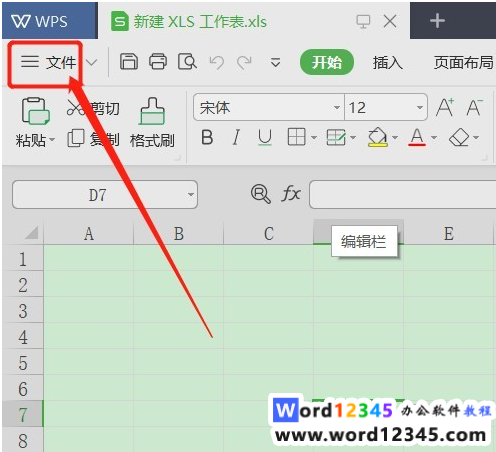Open the 文件 menu
The width and height of the screenshot is (496, 452).
point(49,62)
